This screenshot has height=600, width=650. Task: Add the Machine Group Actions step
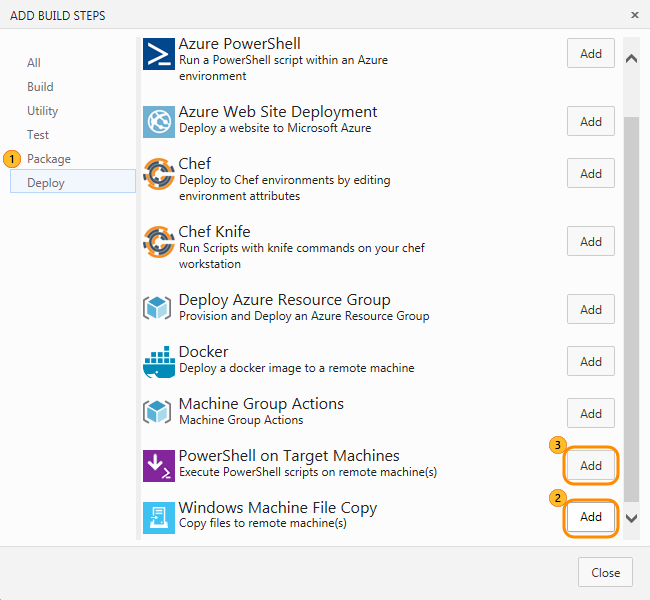[x=591, y=413]
